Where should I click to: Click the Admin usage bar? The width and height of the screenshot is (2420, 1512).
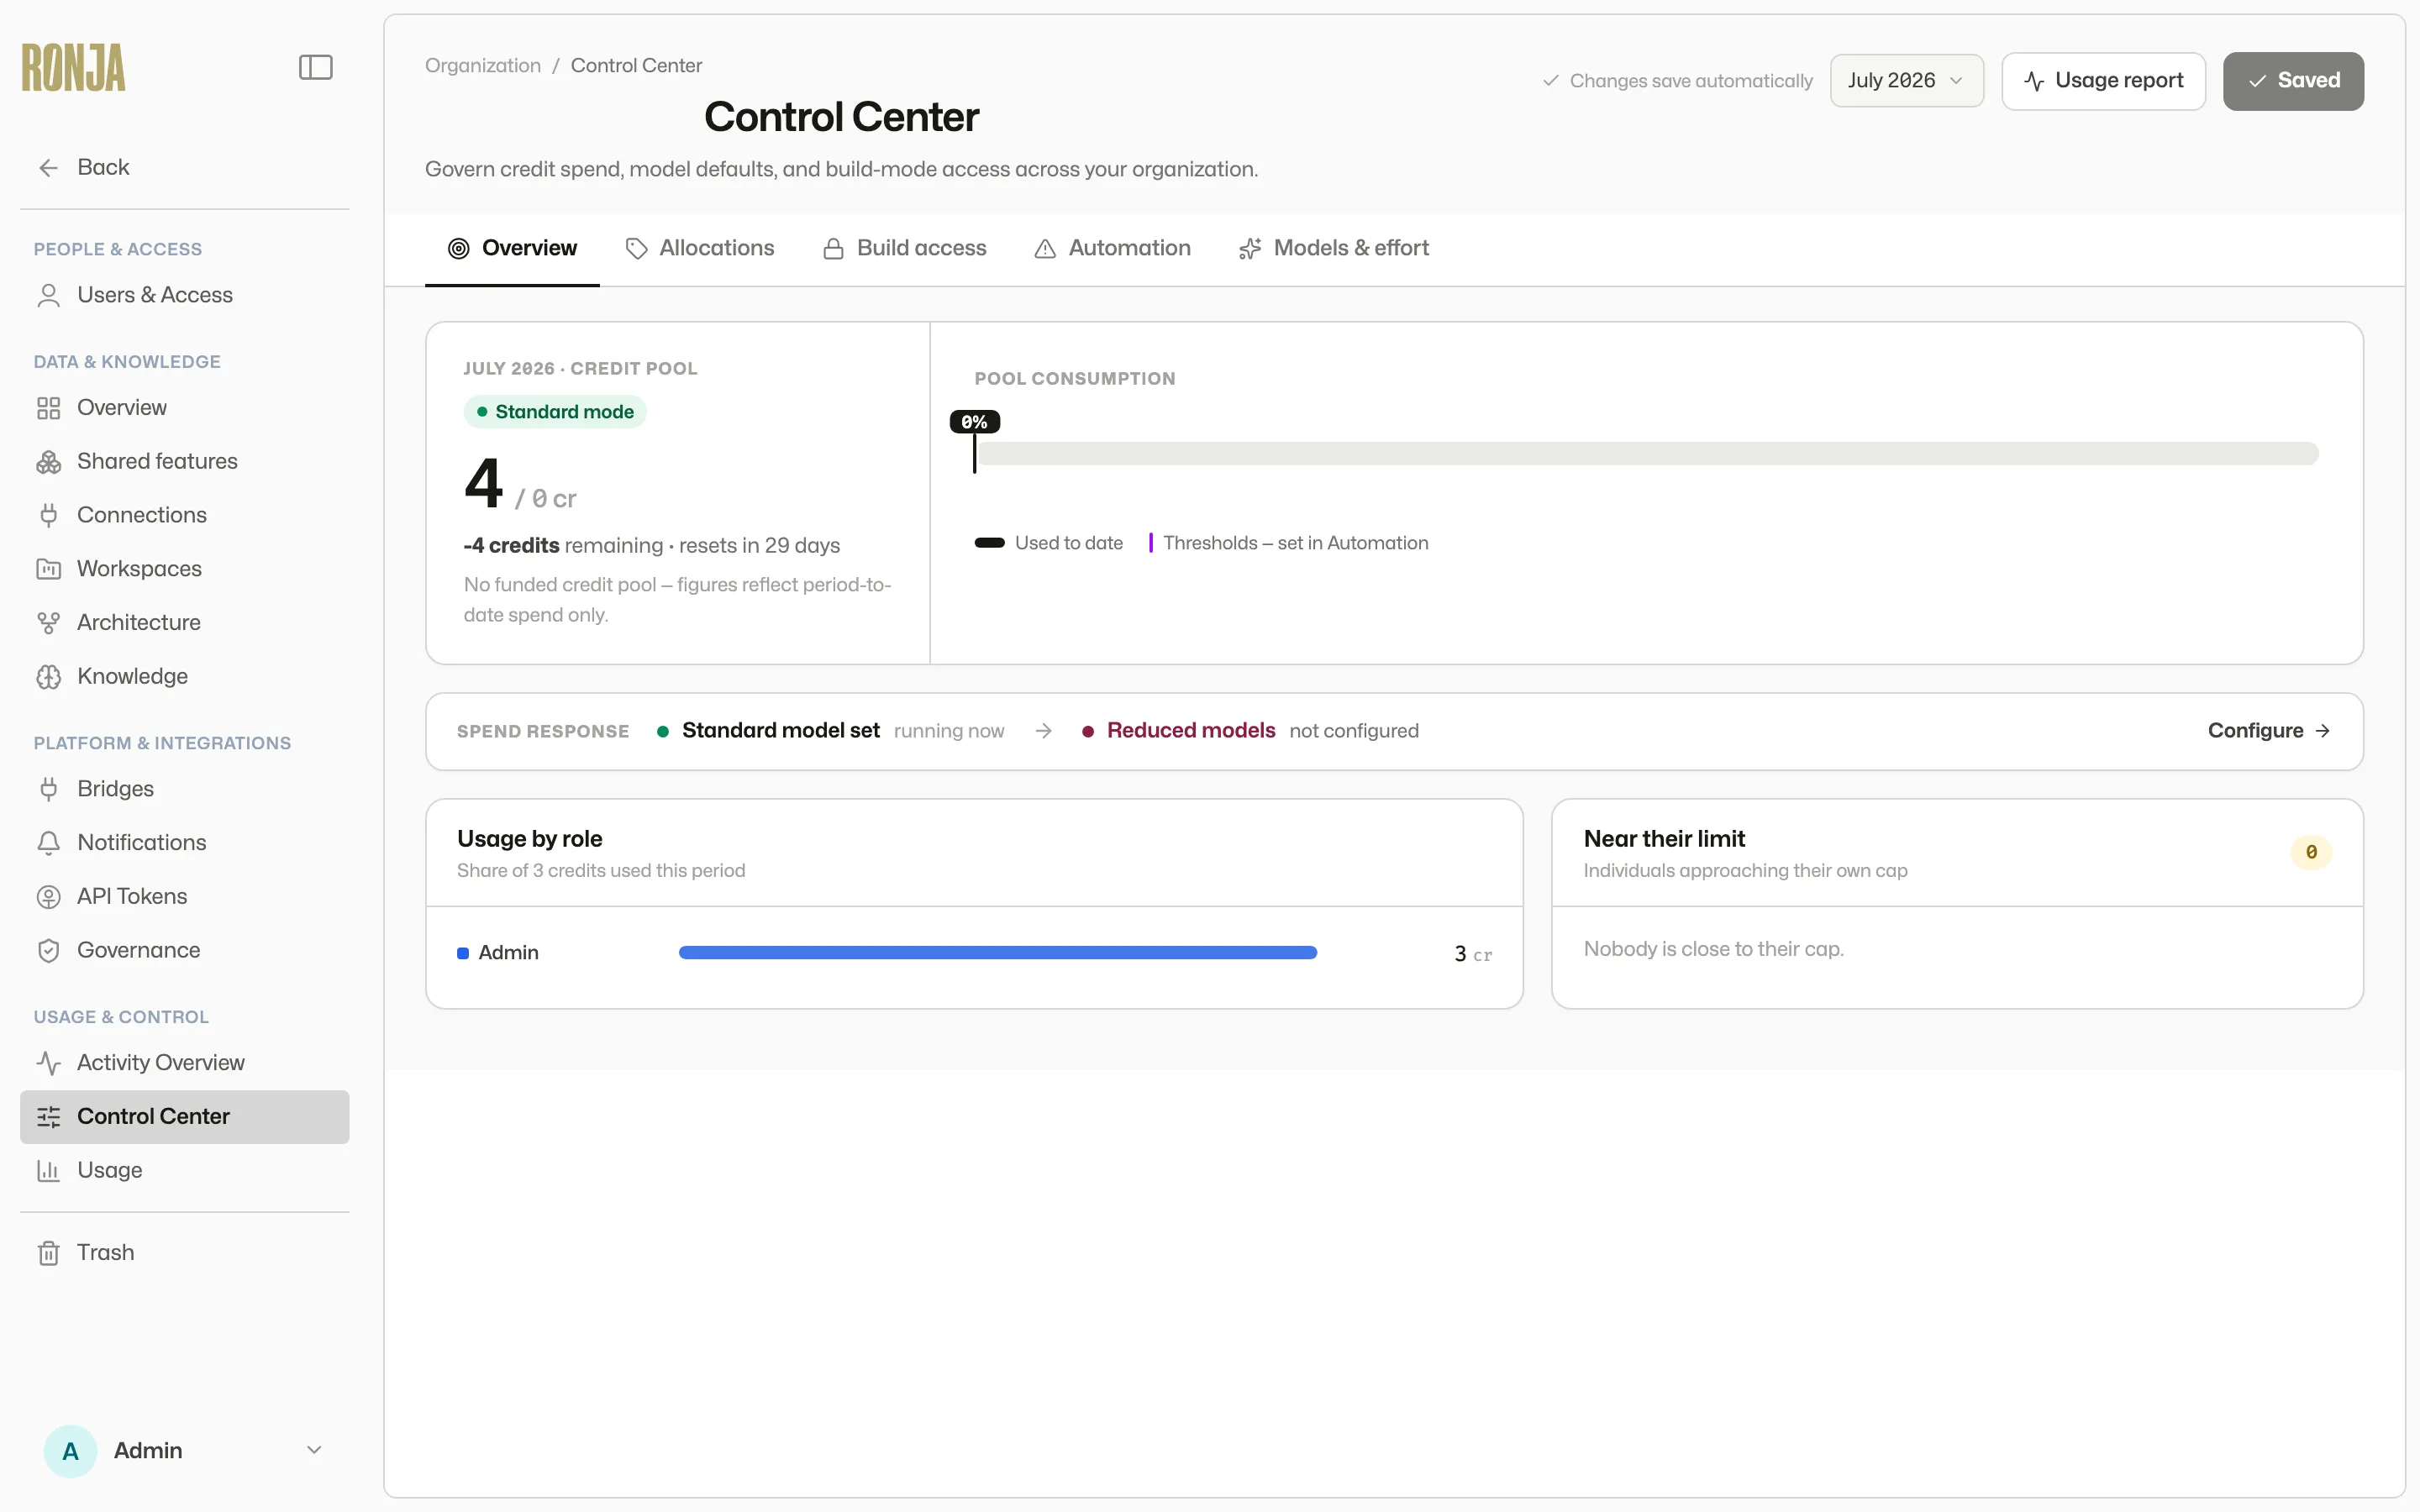tap(997, 953)
